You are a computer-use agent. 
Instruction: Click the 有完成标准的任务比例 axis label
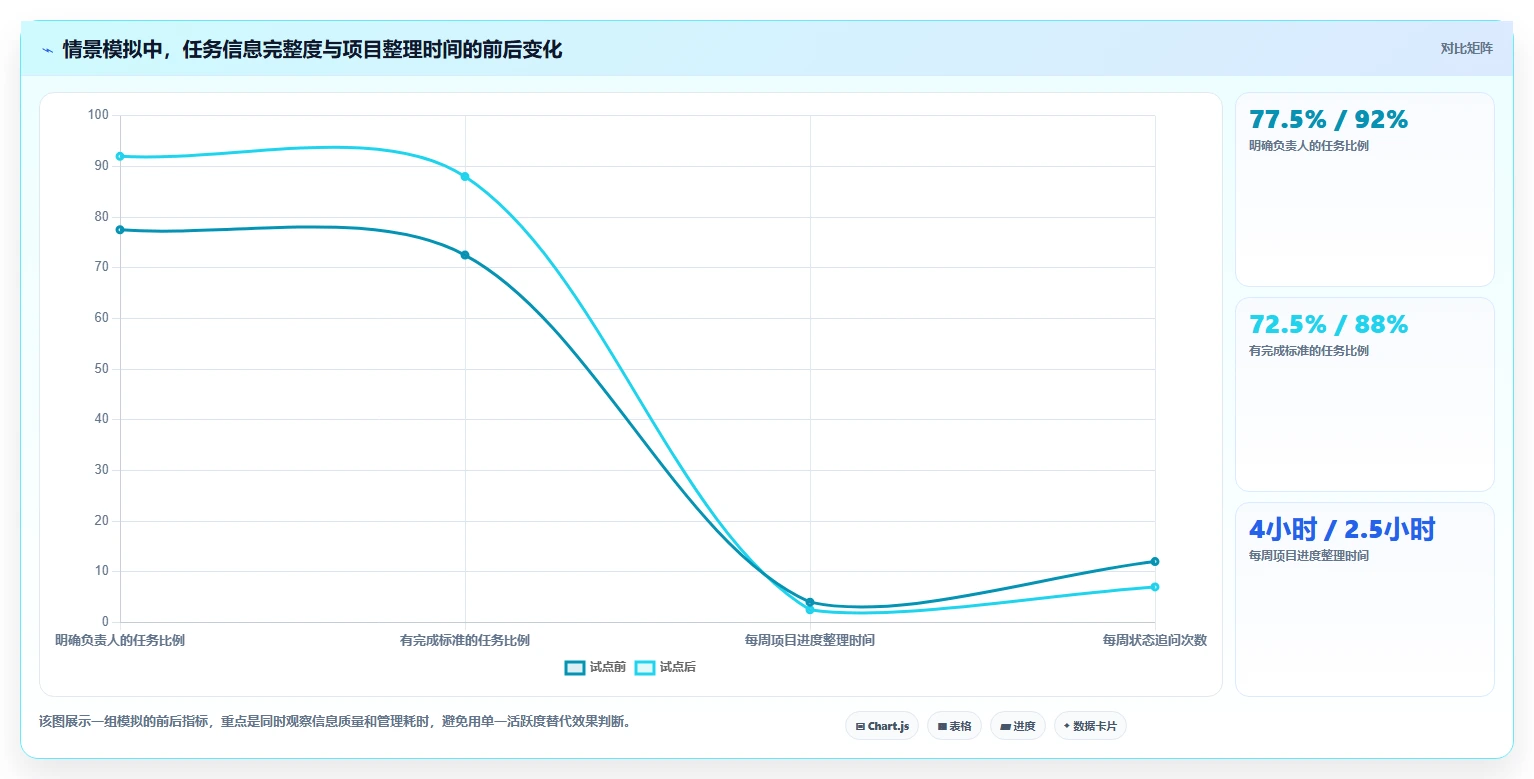point(465,640)
